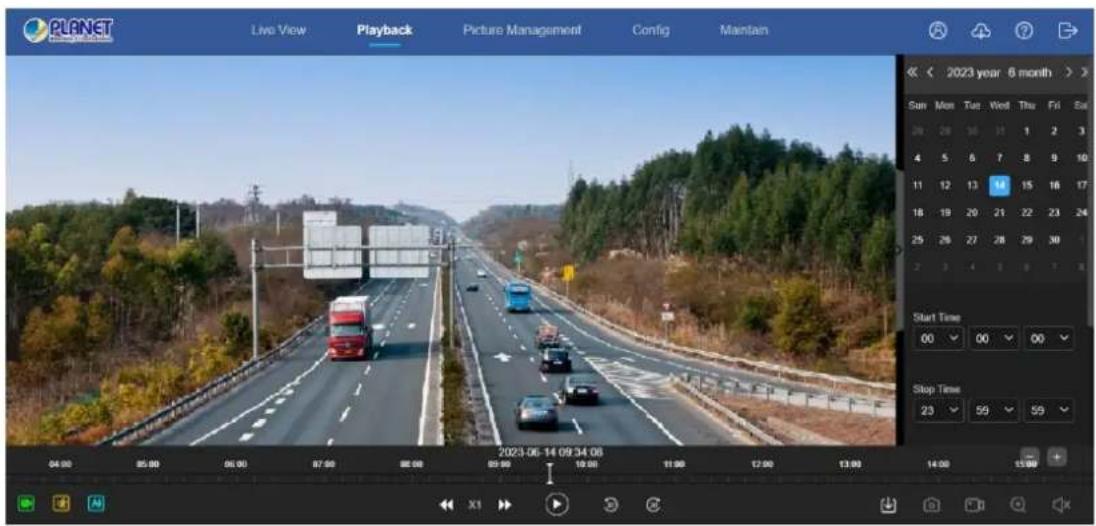This screenshot has height=526, width=1096.
Task: Open the help question mark icon
Action: [1024, 31]
